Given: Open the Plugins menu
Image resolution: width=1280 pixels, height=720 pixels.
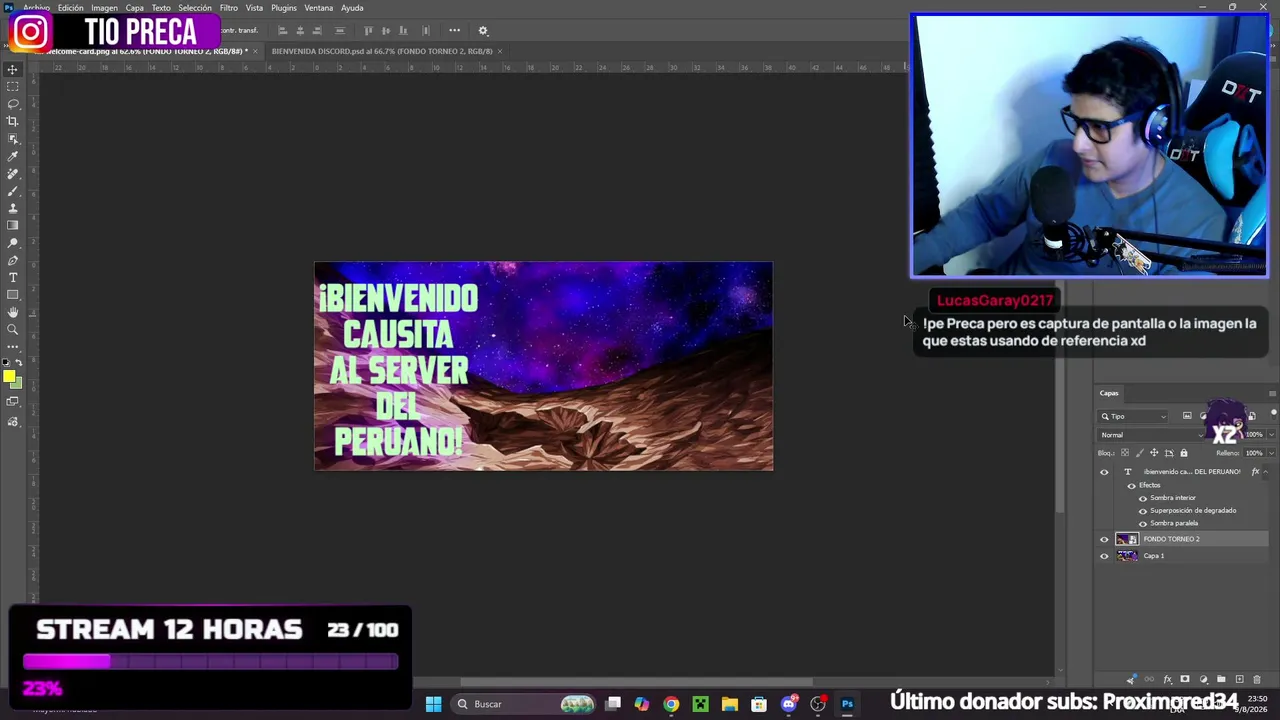Looking at the screenshot, I should click(284, 8).
